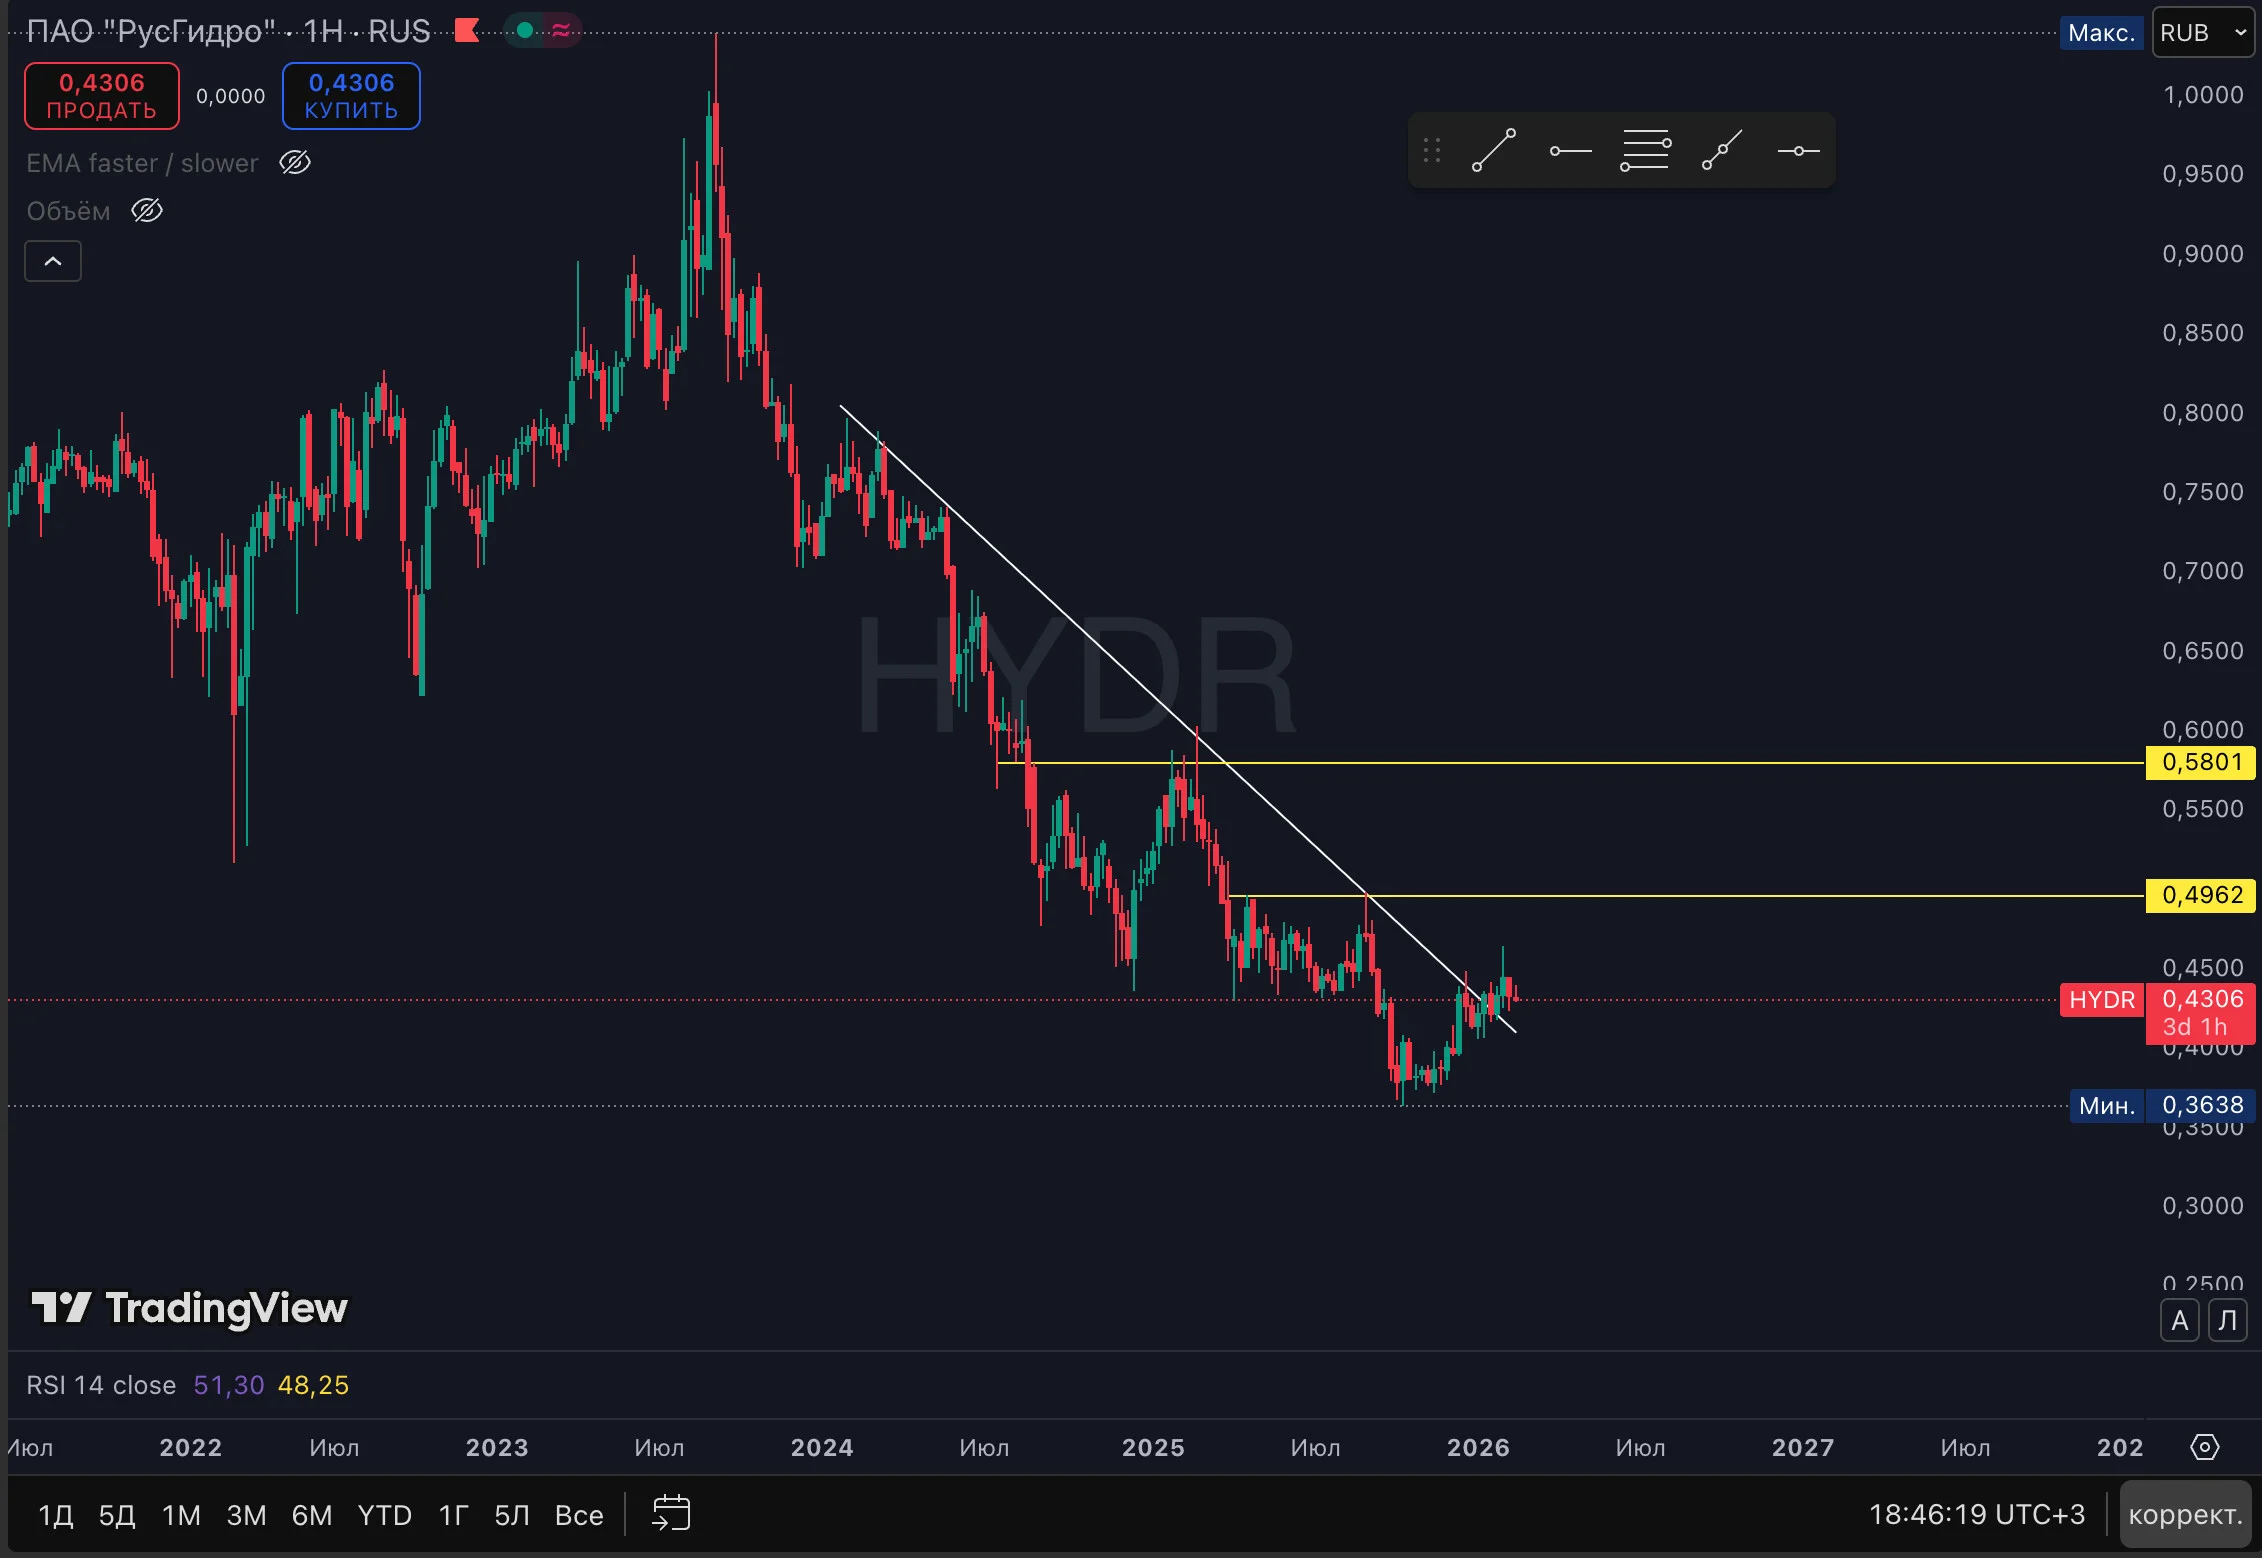Viewport: 2262px width, 1558px height.
Task: Click the 0,3000 level on price scale
Action: coord(2203,1206)
